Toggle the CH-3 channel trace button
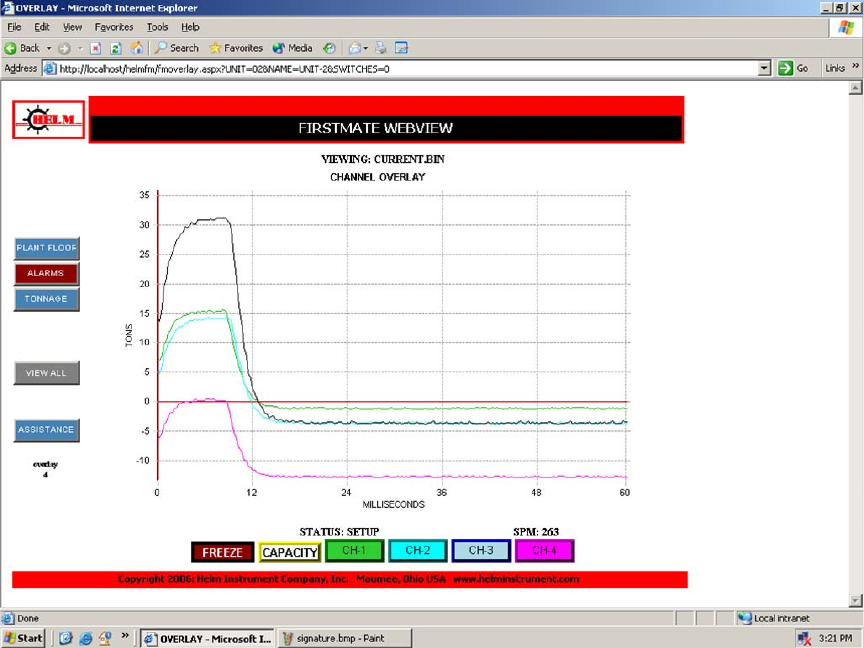The image size is (864, 648). click(x=481, y=550)
